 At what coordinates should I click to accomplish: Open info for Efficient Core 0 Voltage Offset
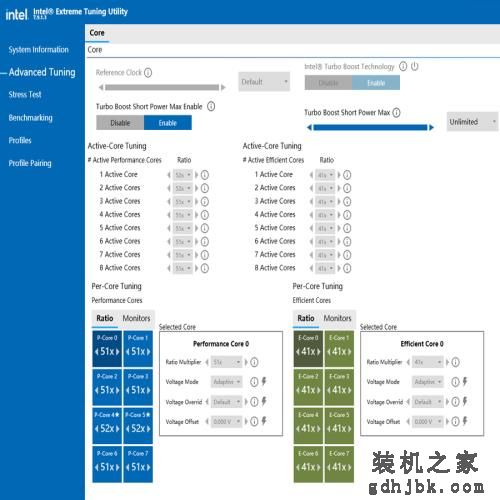click(455, 422)
